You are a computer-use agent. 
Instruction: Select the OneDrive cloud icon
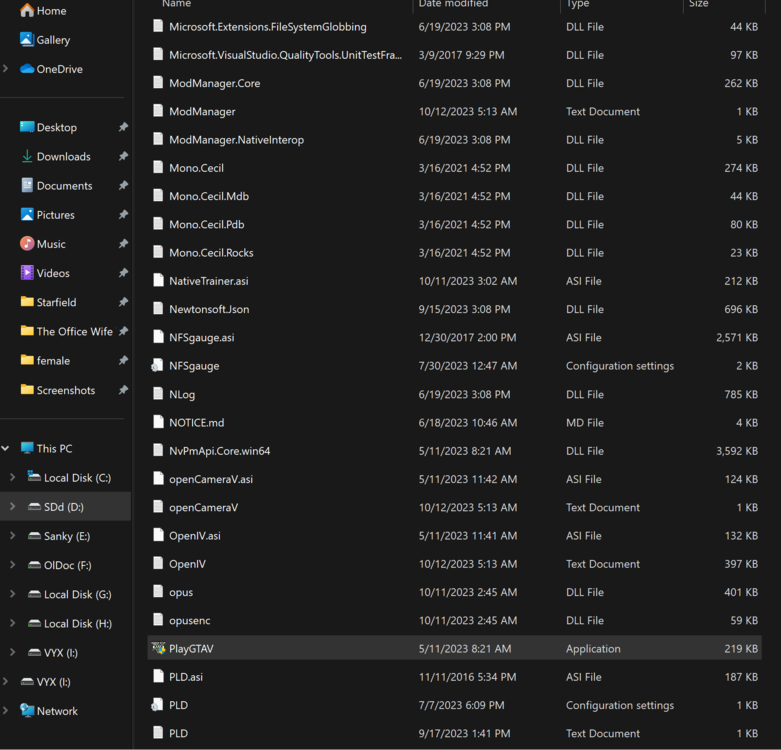(27, 69)
